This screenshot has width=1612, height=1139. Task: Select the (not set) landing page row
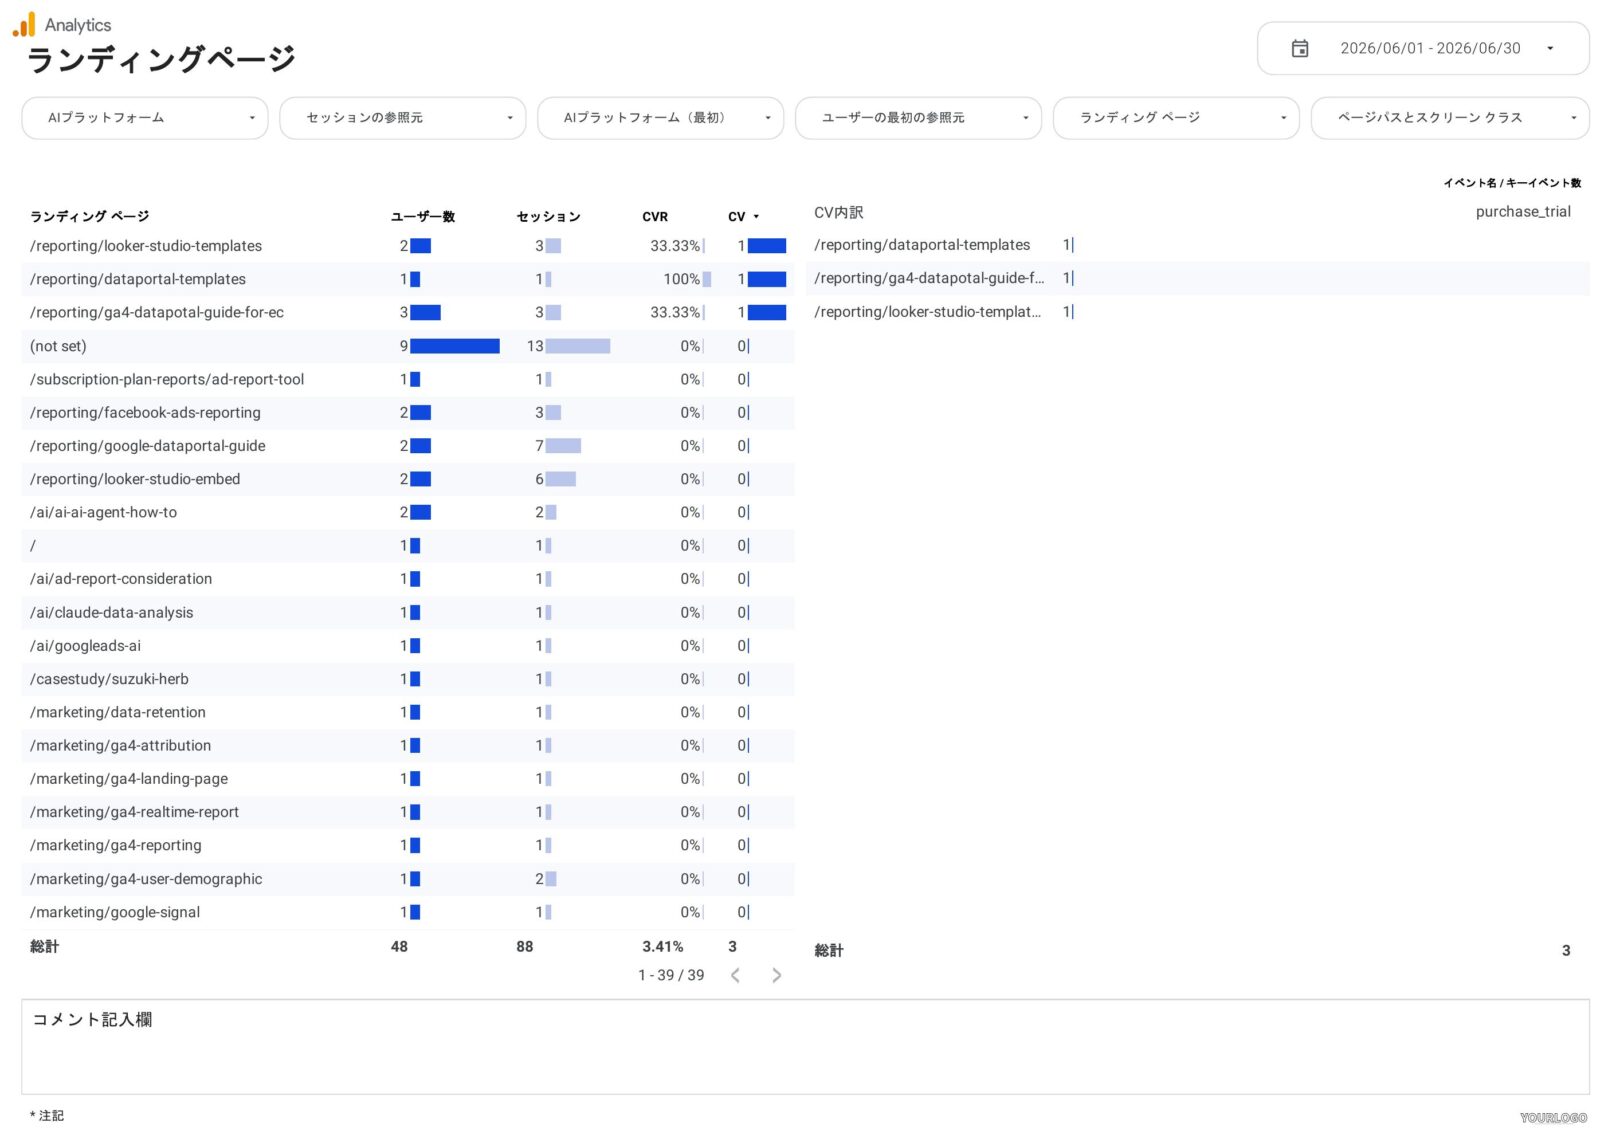(408, 346)
